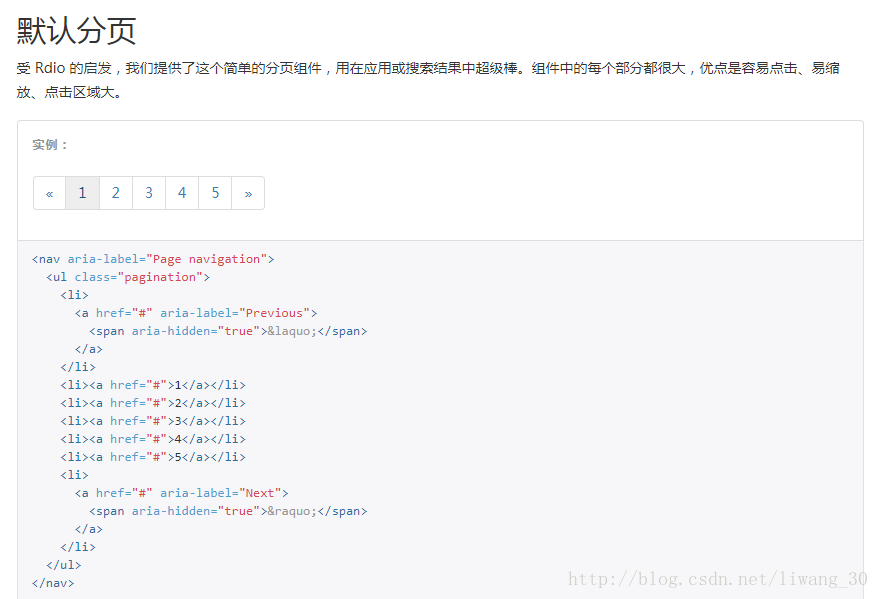
Task: Click the code line with href="#">3
Action: pos(153,421)
